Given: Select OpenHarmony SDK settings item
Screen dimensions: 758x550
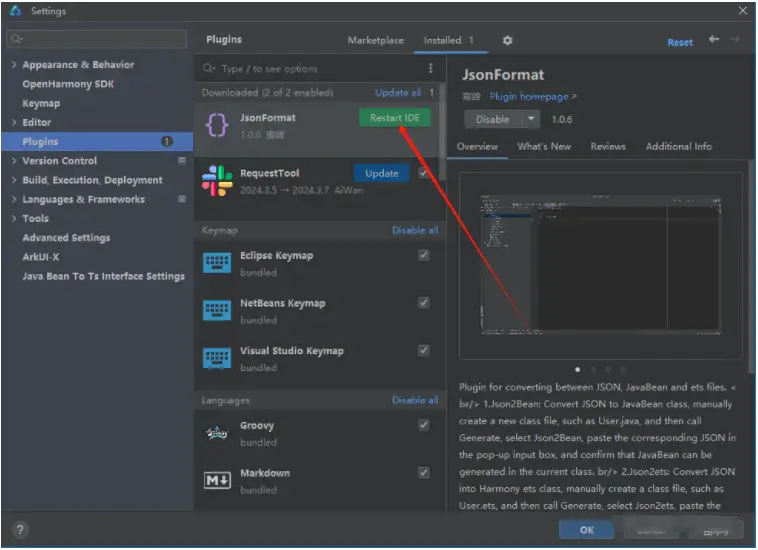Looking at the screenshot, I should pos(68,84).
